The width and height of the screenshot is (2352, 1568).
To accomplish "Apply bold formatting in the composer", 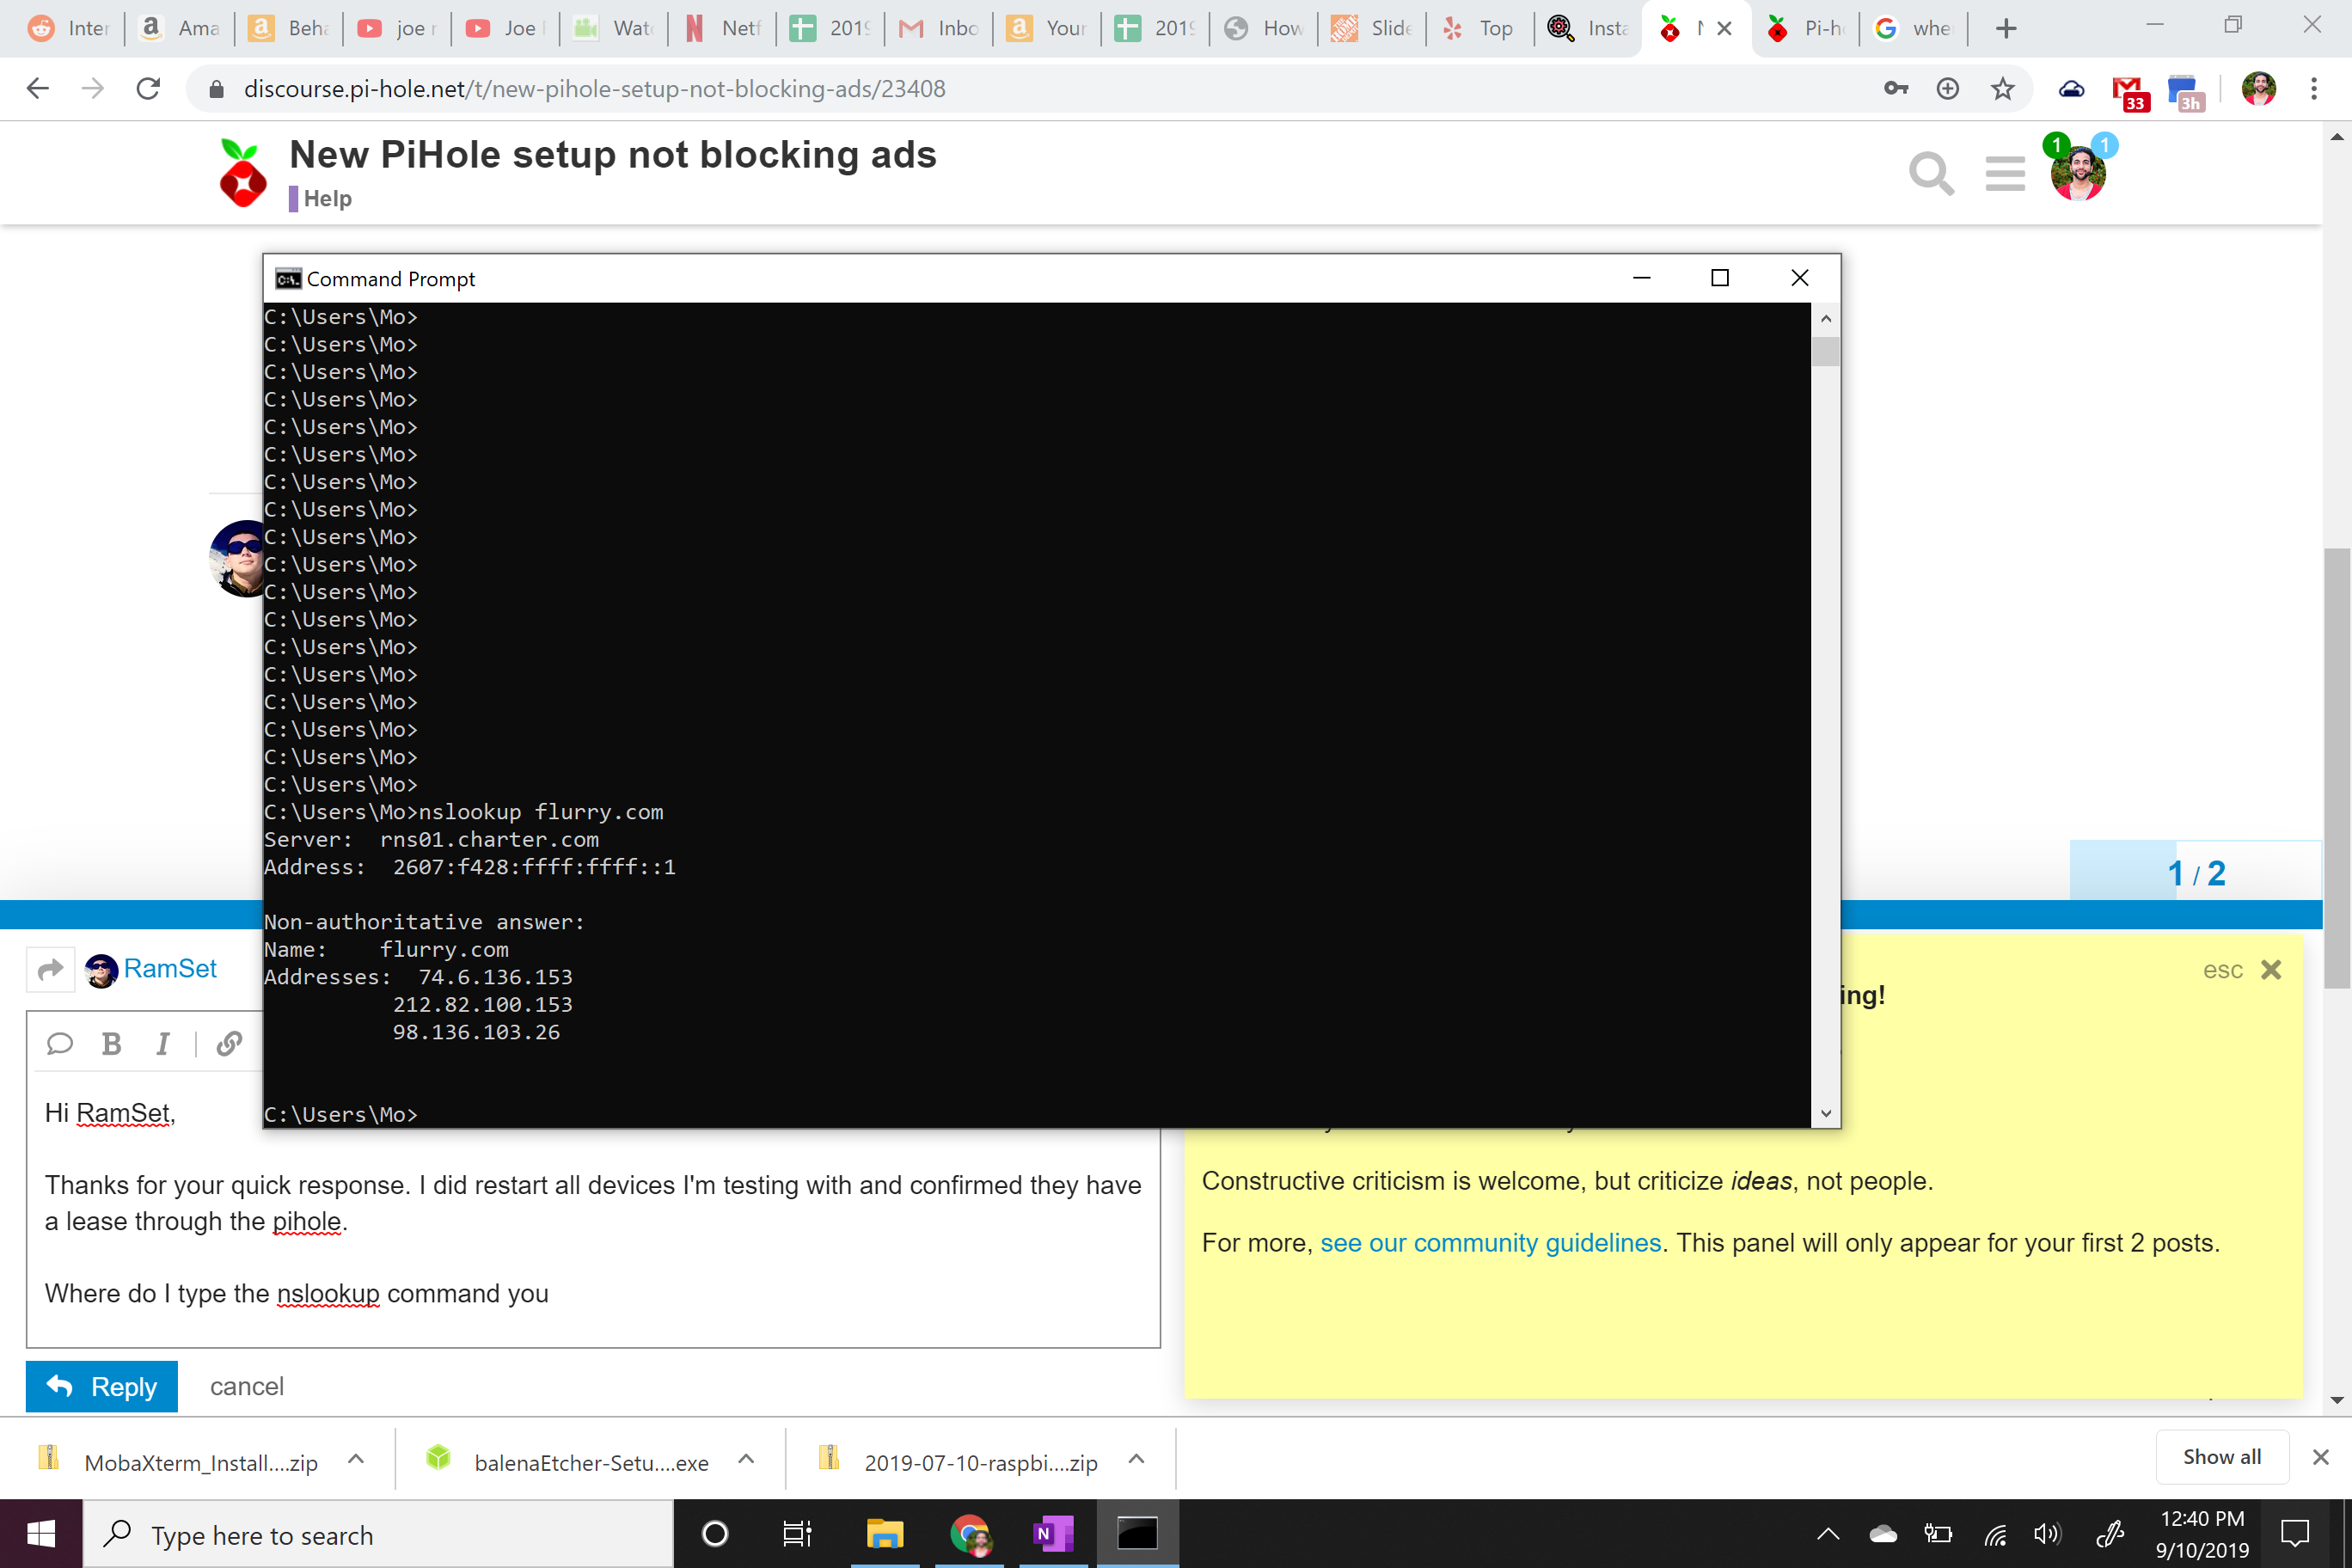I will (x=111, y=1043).
